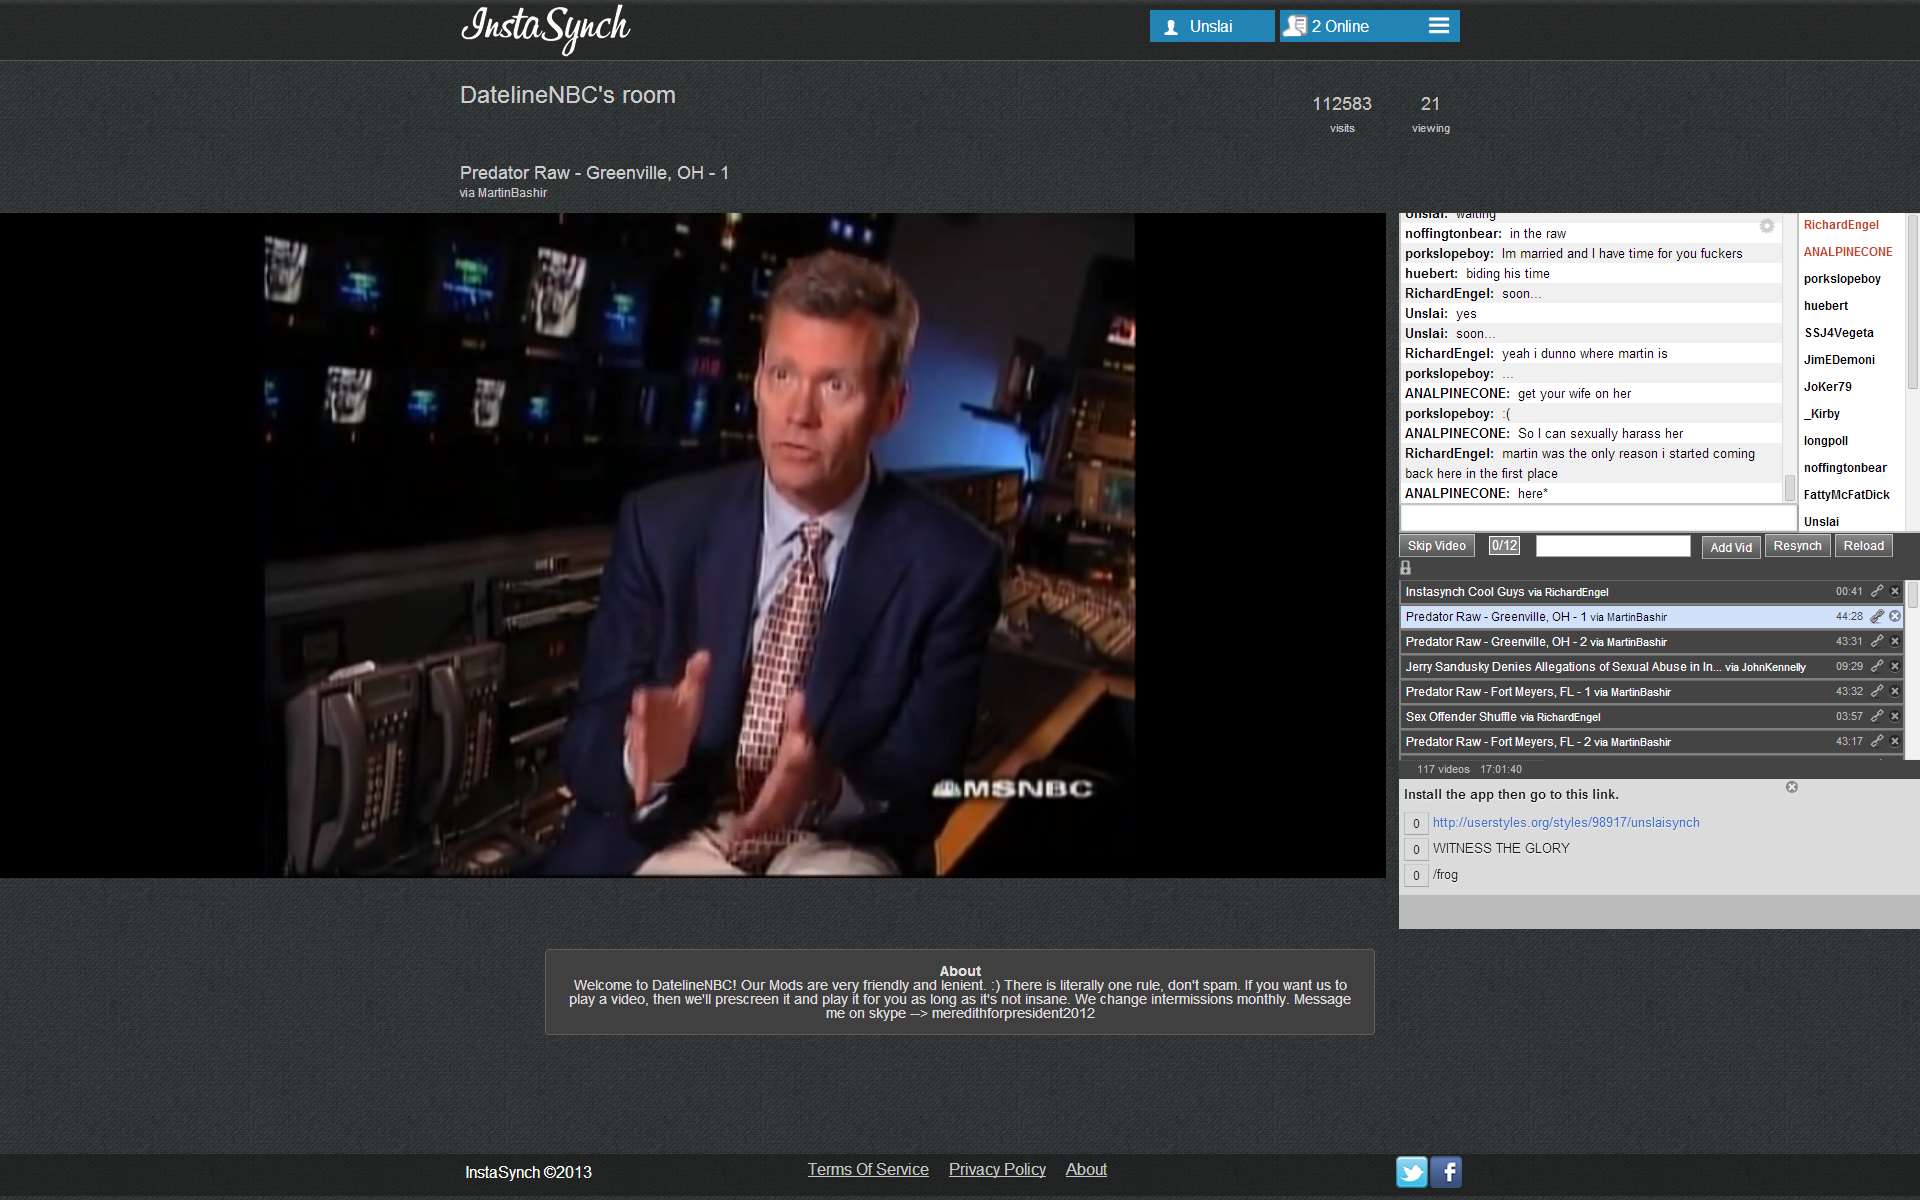The image size is (1920, 1200).
Task: Click the InstaSynch logo
Action: [546, 29]
